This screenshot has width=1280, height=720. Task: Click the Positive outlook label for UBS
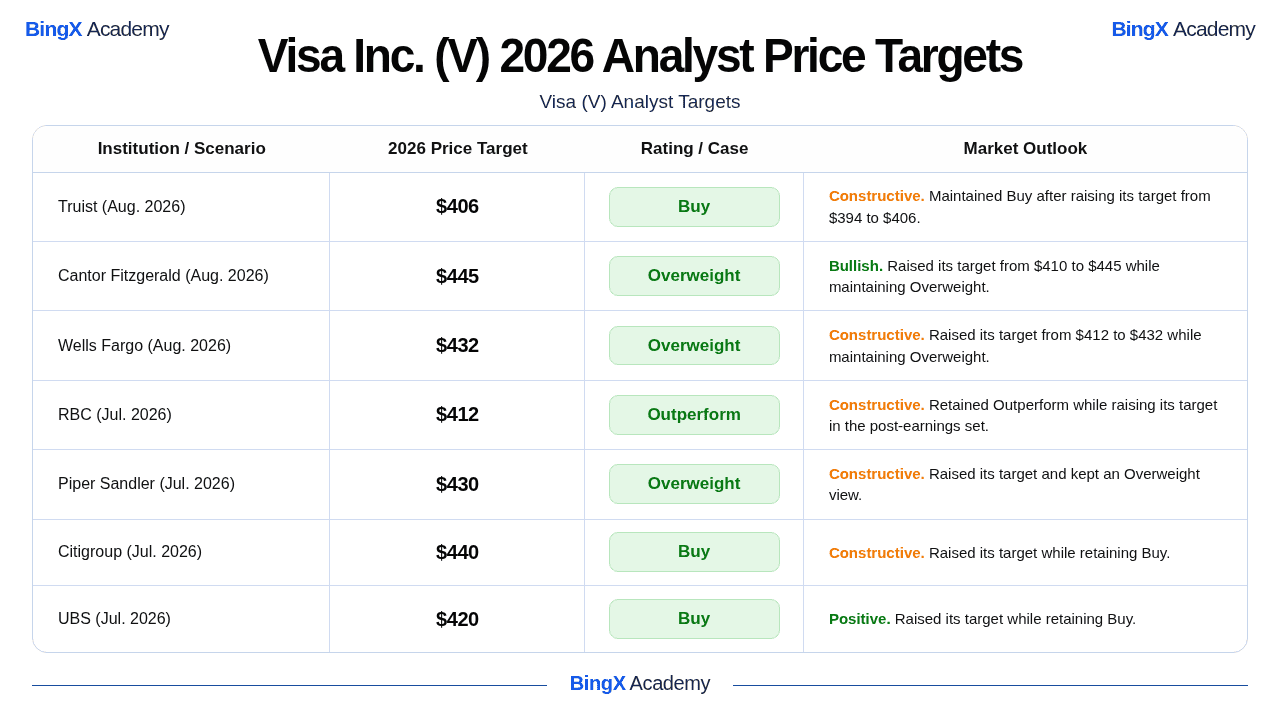coord(860,619)
